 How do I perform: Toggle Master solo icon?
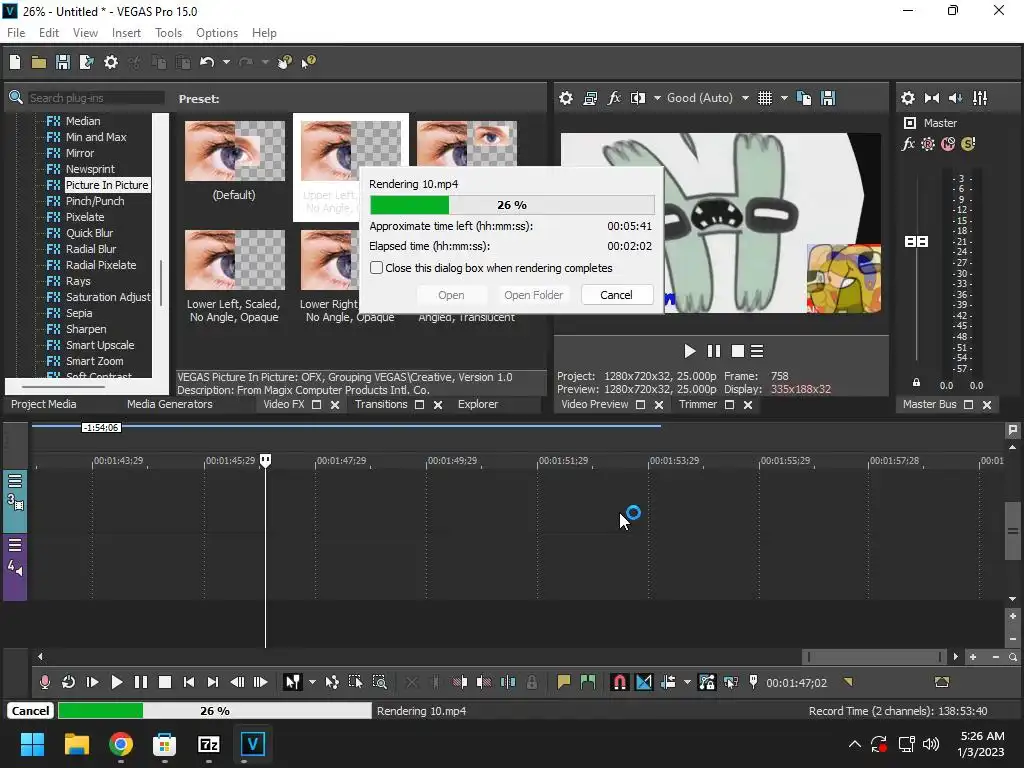click(x=968, y=144)
